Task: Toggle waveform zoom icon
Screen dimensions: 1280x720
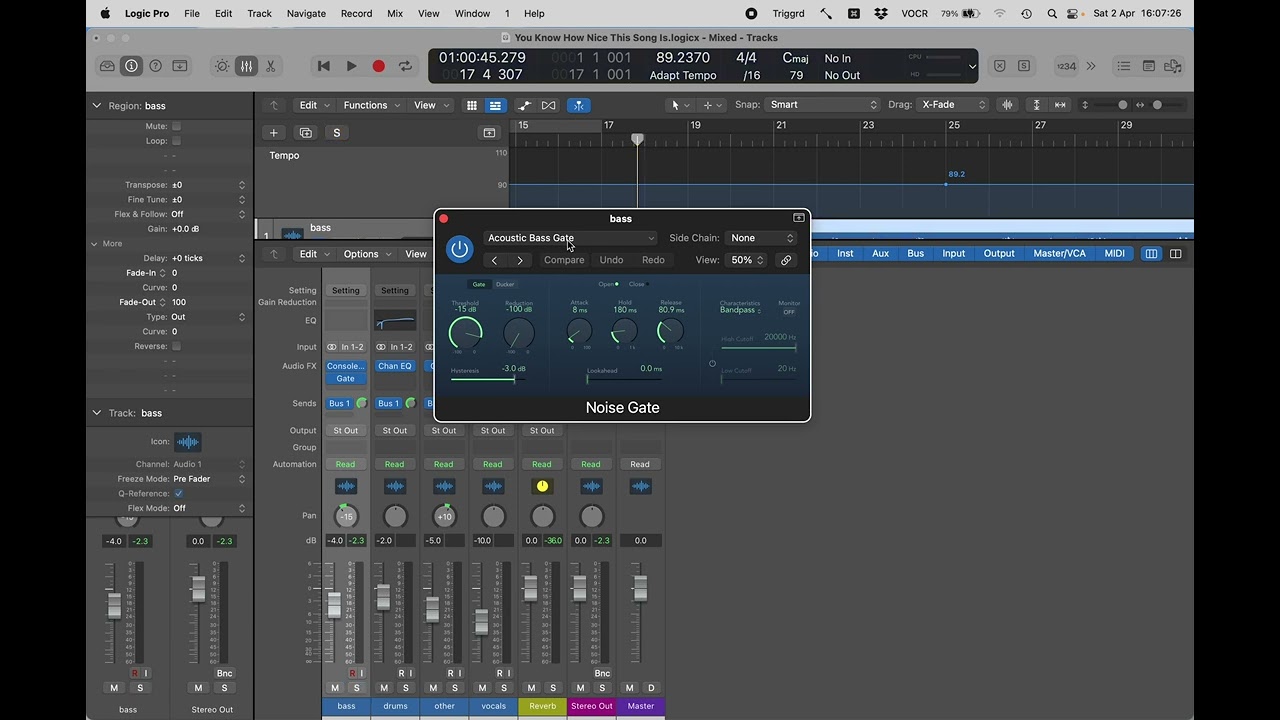Action: pyautogui.click(x=1008, y=105)
